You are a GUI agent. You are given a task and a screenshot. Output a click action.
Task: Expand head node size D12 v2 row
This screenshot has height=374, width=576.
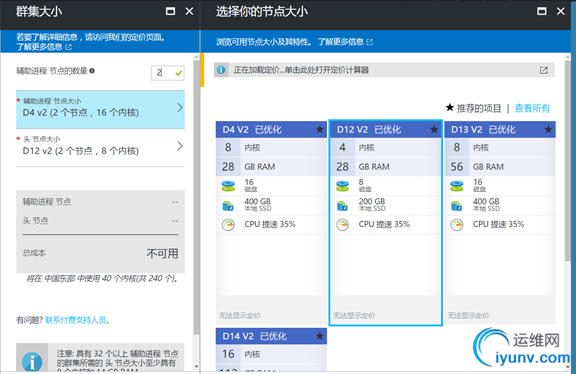(100, 147)
